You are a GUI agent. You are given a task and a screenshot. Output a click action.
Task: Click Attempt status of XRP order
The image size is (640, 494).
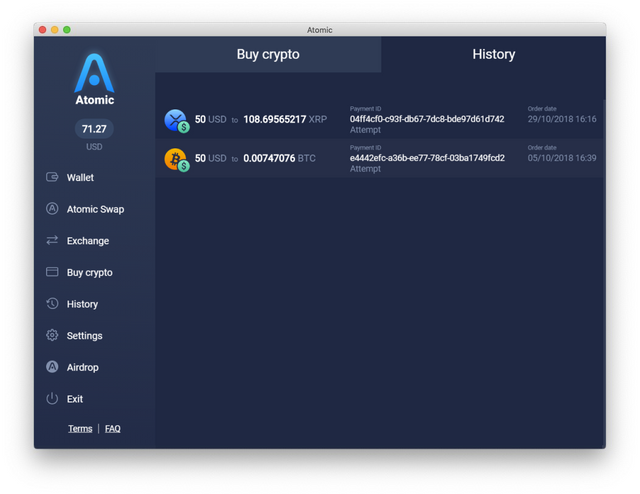pyautogui.click(x=365, y=130)
